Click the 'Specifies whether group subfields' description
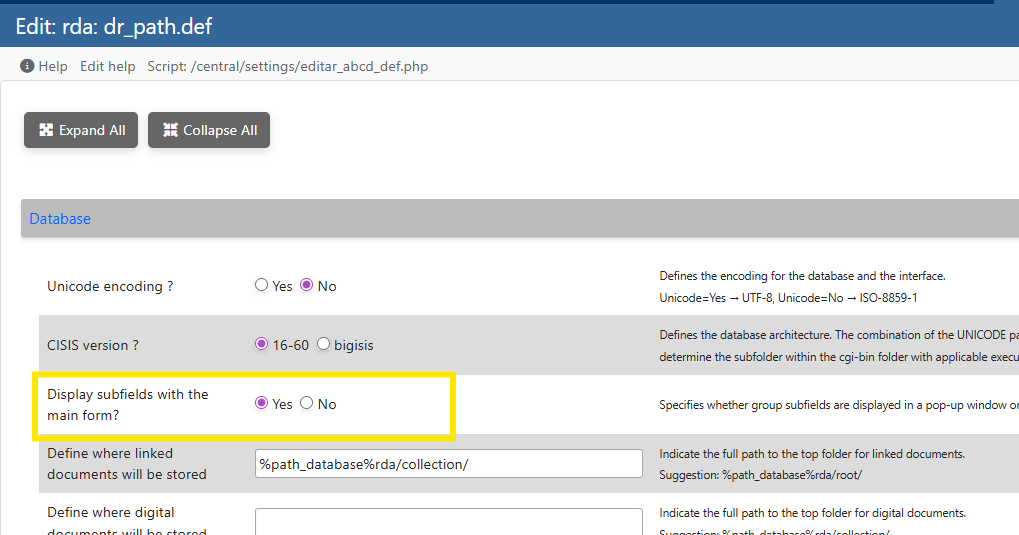1019x535 pixels. (x=838, y=405)
